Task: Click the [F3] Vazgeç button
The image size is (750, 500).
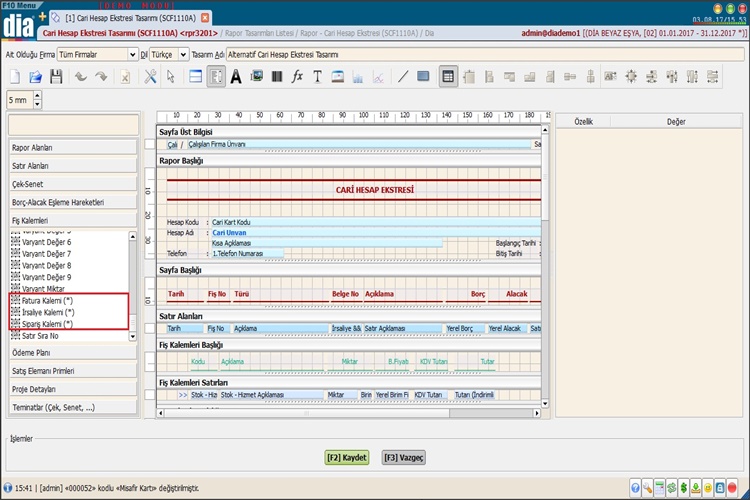Action: (404, 457)
